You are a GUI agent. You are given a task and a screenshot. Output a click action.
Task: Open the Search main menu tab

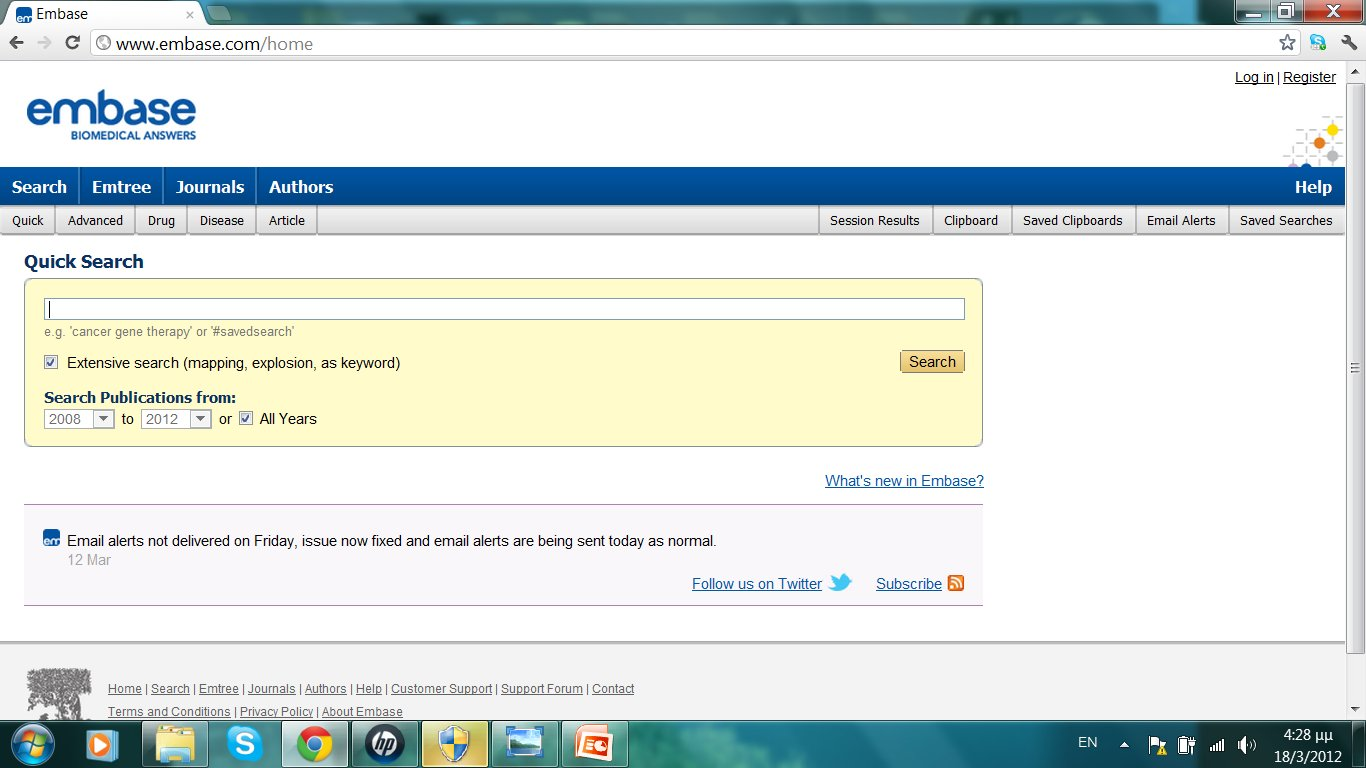[39, 187]
